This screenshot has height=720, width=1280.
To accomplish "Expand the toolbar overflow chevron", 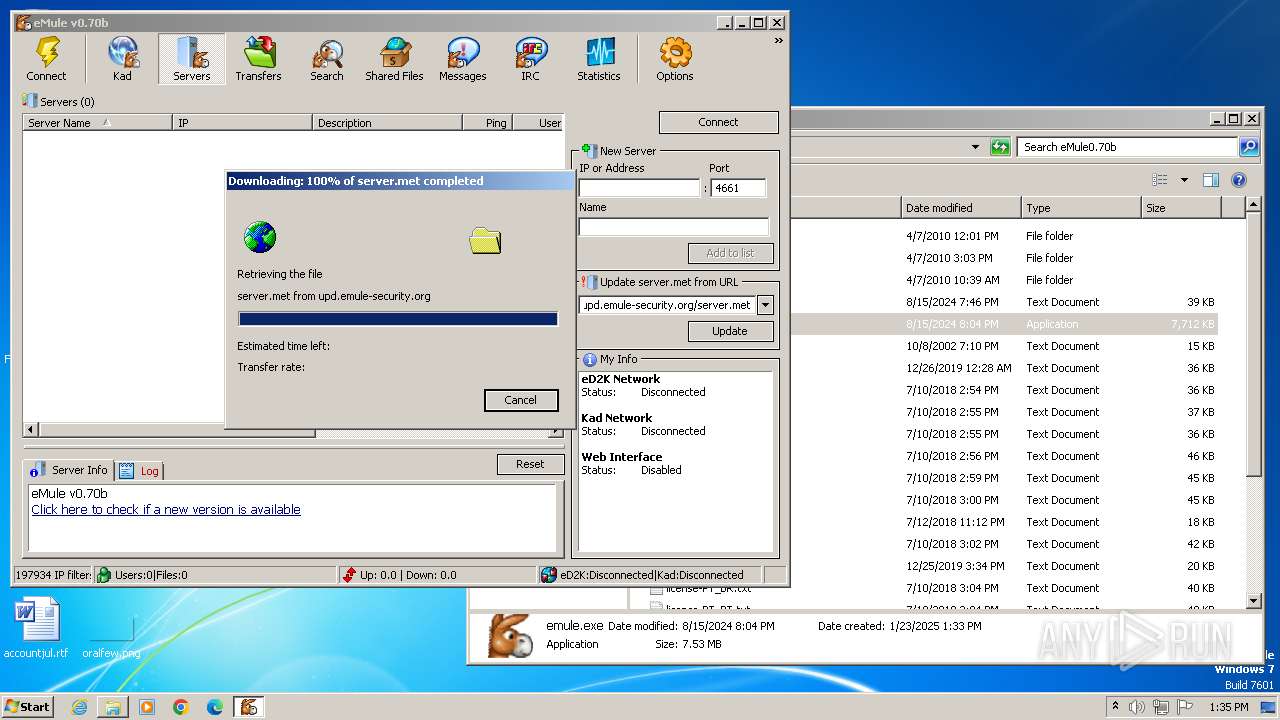I will coord(778,41).
